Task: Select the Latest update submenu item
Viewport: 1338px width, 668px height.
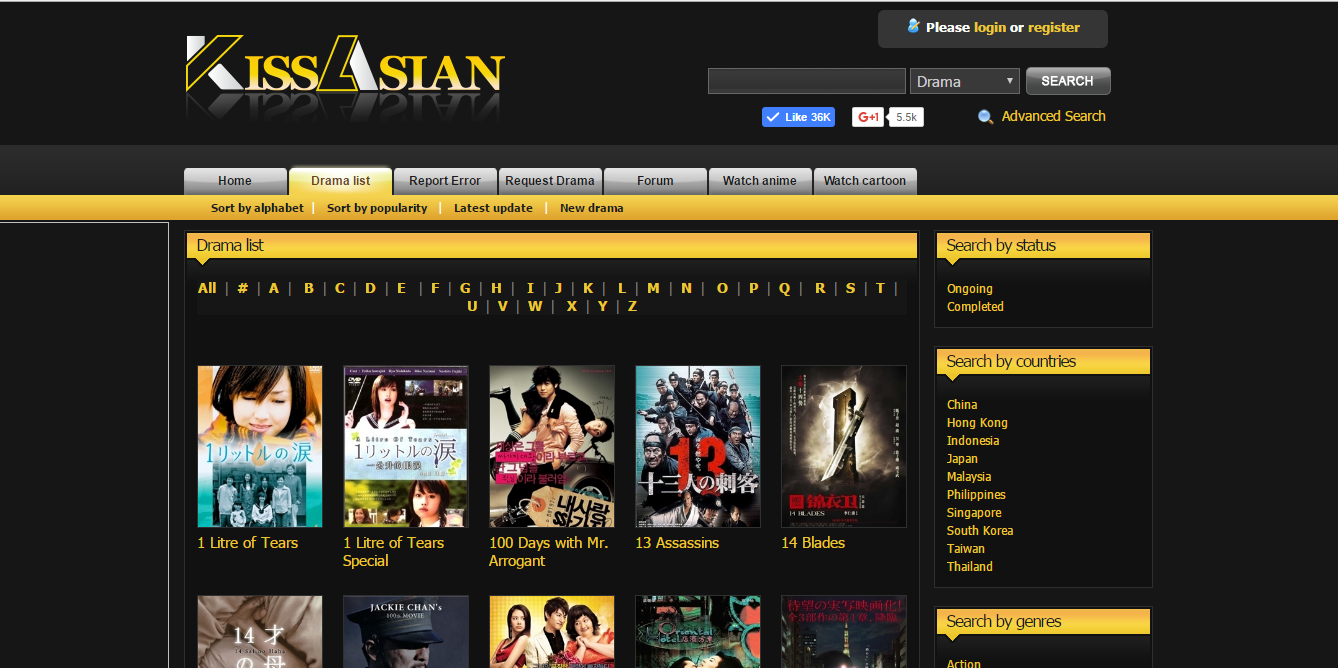Action: coord(493,208)
